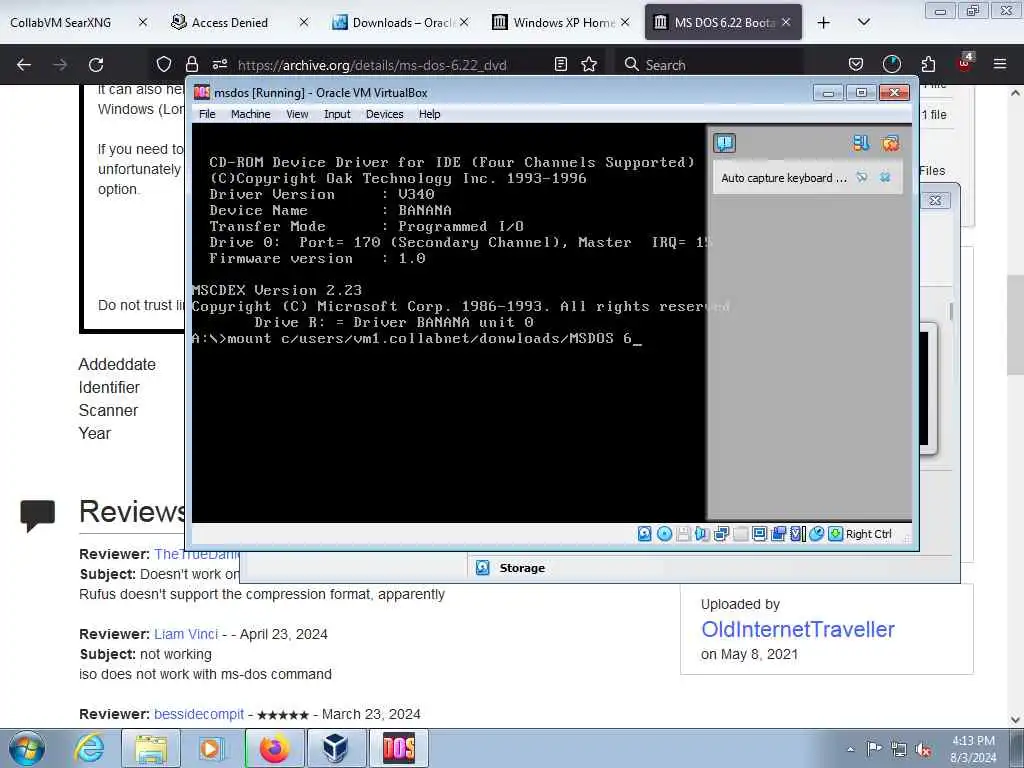Open a new Firefox tab
Image resolution: width=1024 pixels, height=768 pixels.
pyautogui.click(x=824, y=23)
